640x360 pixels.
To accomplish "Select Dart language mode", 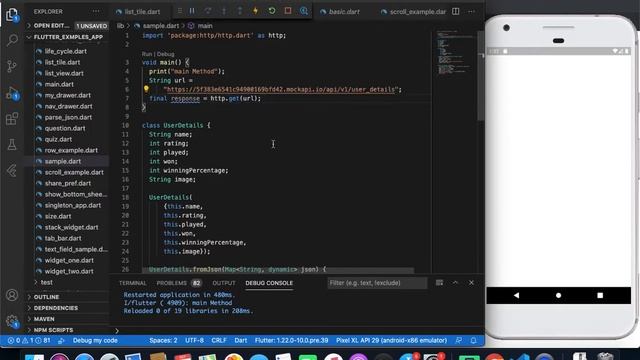I will 240,340.
